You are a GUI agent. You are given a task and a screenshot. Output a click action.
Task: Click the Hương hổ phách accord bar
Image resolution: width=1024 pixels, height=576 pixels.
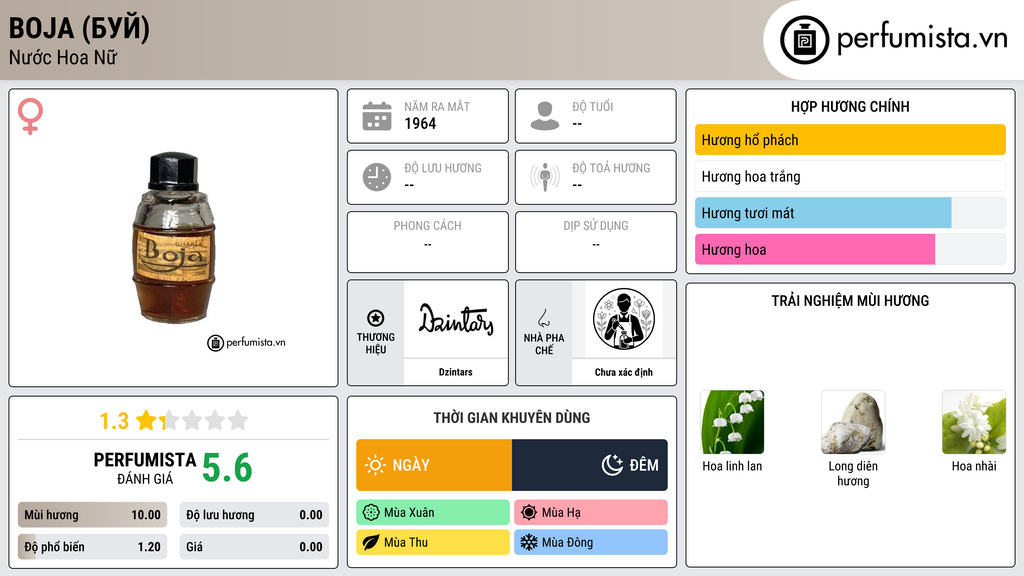(850, 140)
